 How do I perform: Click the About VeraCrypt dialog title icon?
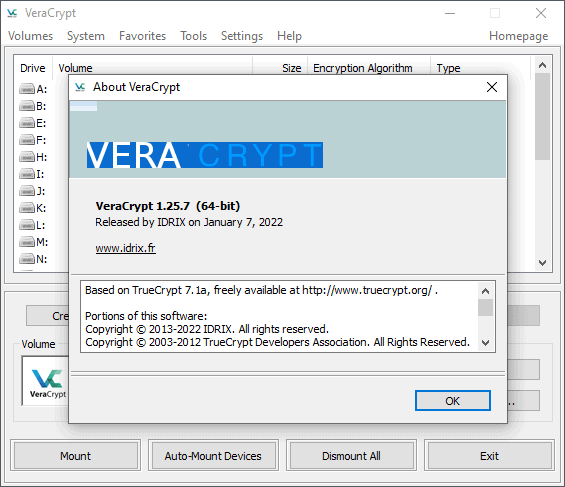[80, 87]
